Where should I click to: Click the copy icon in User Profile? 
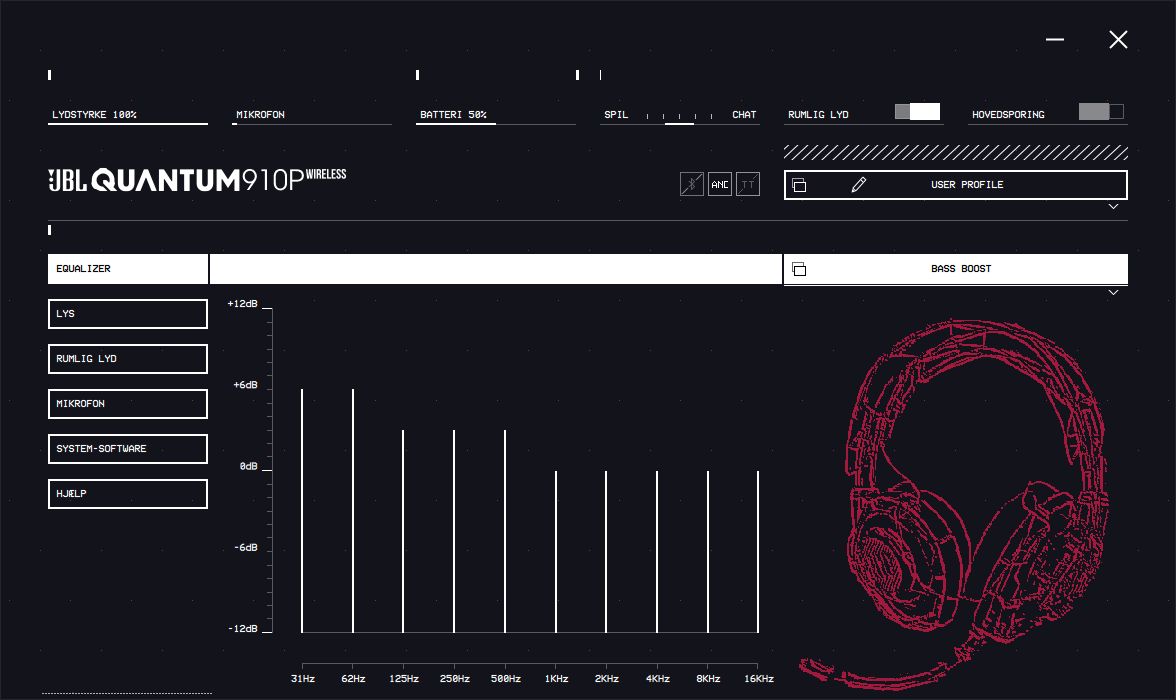click(x=800, y=185)
